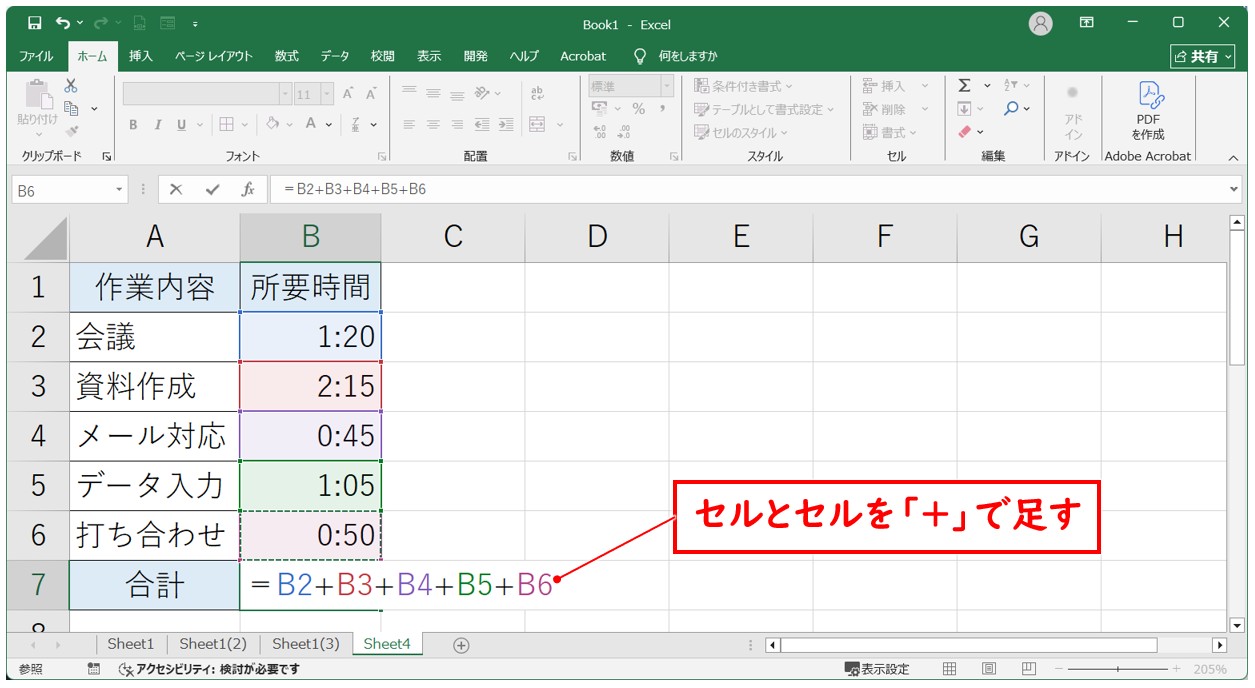Click the Decrease Indent icon
This screenshot has height=688, width=1255.
click(x=482, y=125)
